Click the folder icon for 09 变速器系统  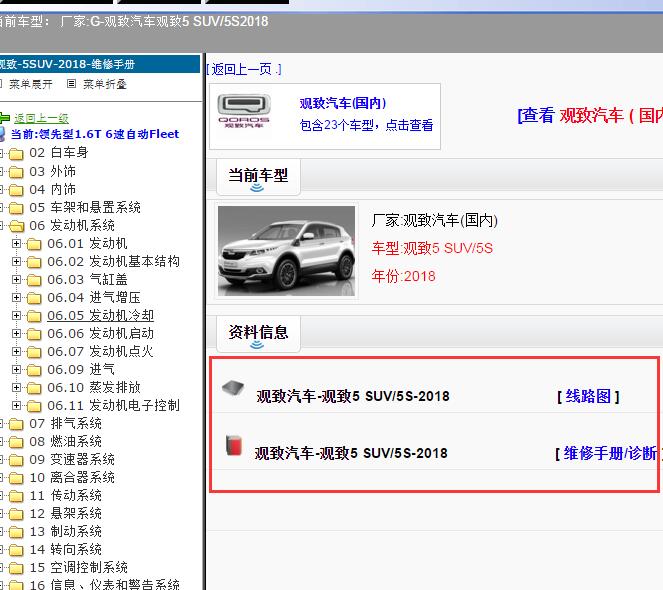pyautogui.click(x=16, y=460)
